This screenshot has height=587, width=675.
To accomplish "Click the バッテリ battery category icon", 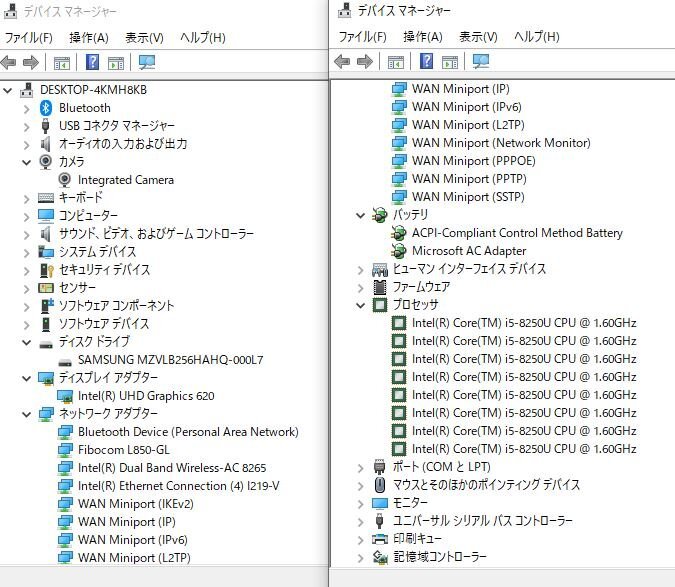I will 380,215.
